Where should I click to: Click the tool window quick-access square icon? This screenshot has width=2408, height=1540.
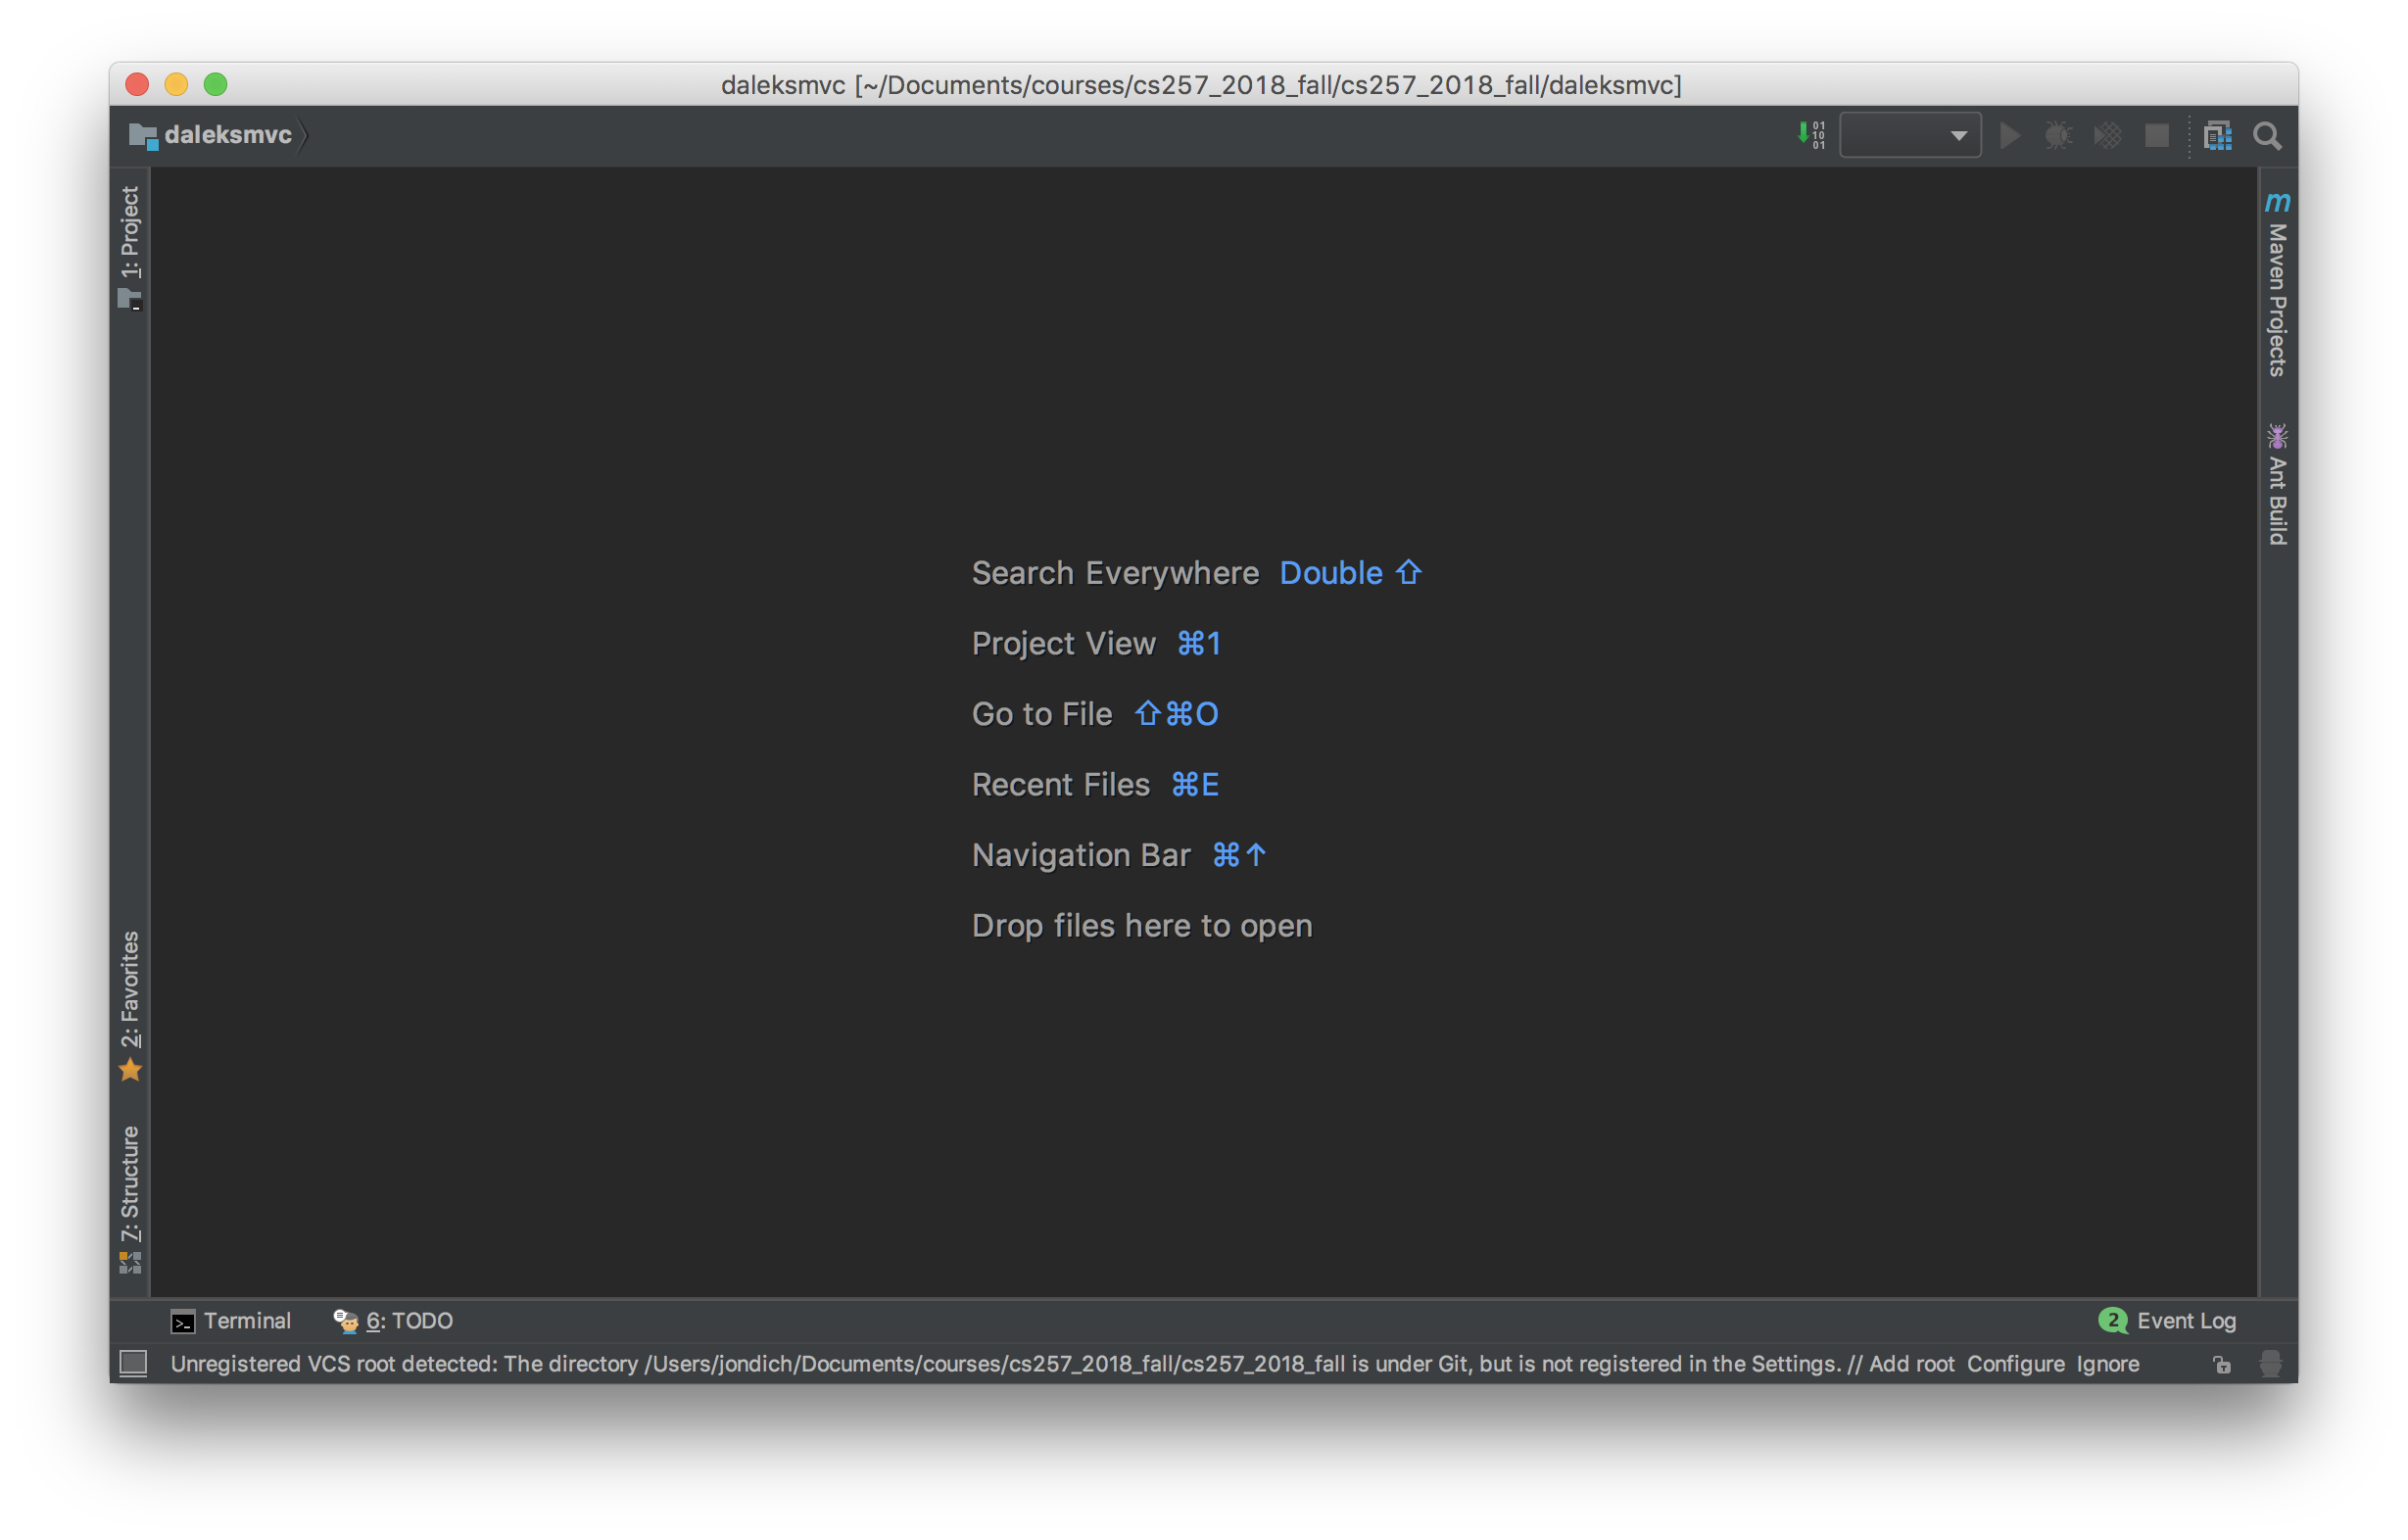point(133,1364)
